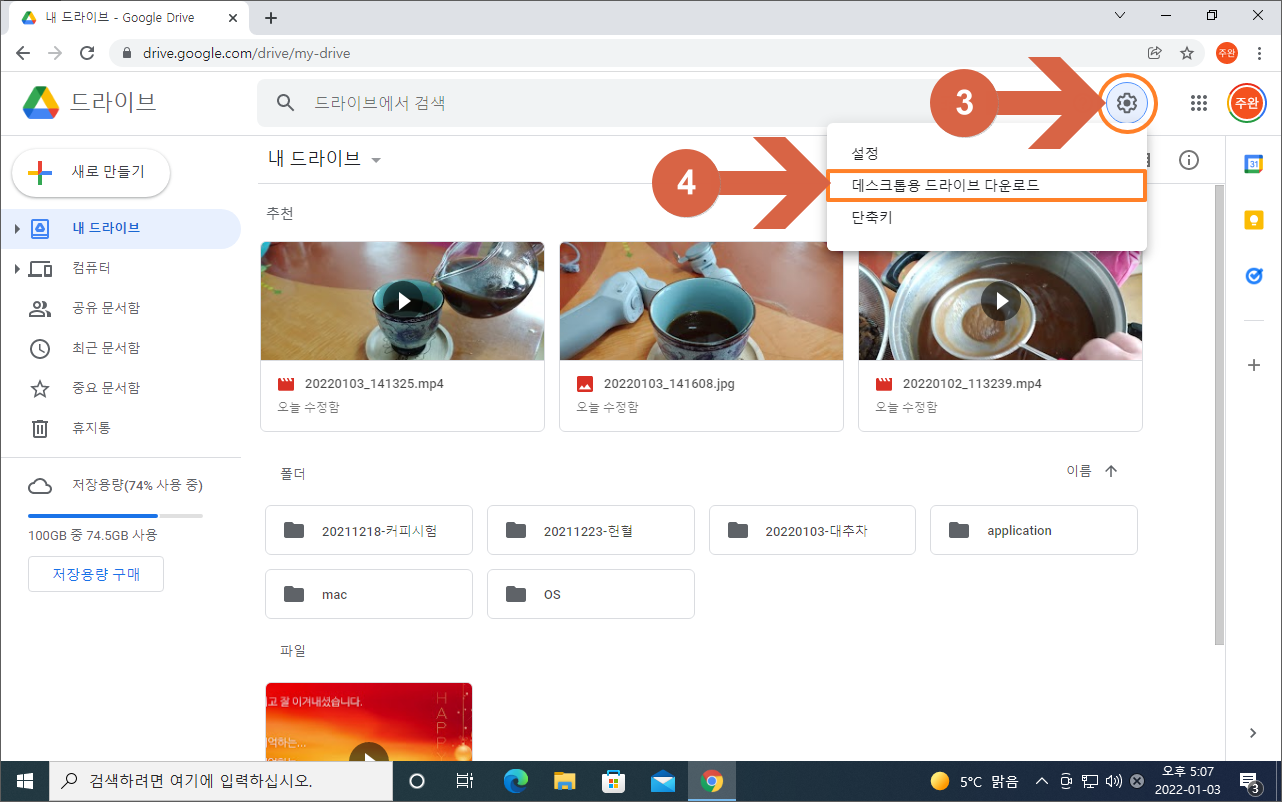Image resolution: width=1282 pixels, height=802 pixels.
Task: Reverse sort direction arrow next to 이름
Action: click(1111, 471)
